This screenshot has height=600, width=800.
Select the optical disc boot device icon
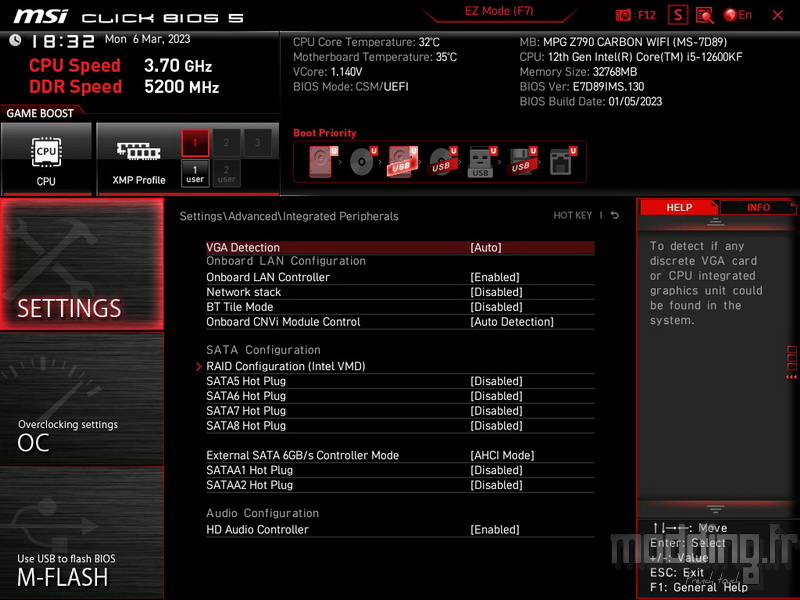[x=363, y=162]
